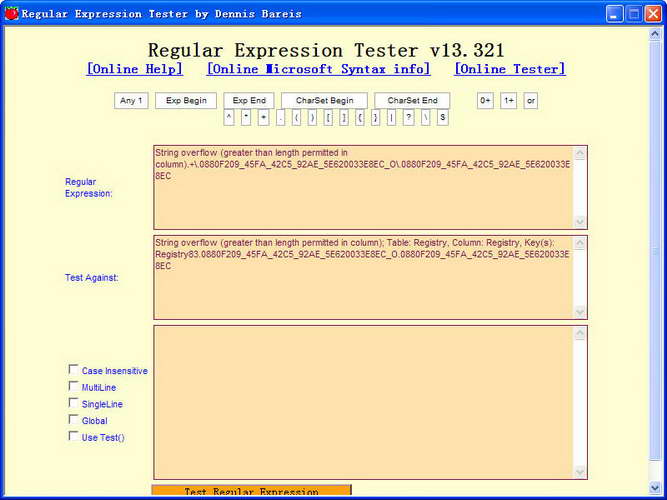Tick the Use Test() checkbox

pyautogui.click(x=74, y=436)
